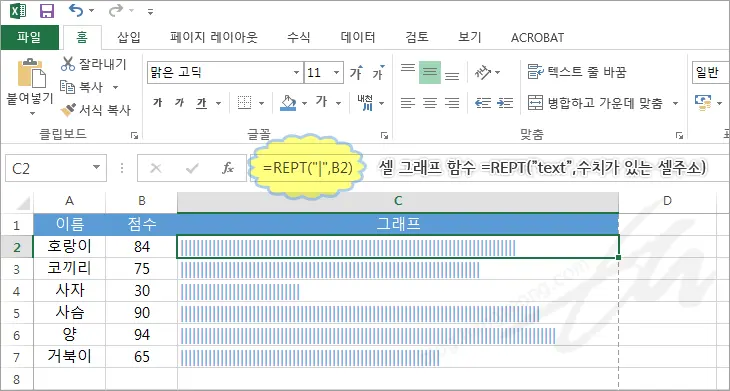Viewport: 730px width, 391px height.
Task: Toggle underline 가 formatting
Action: click(x=202, y=103)
